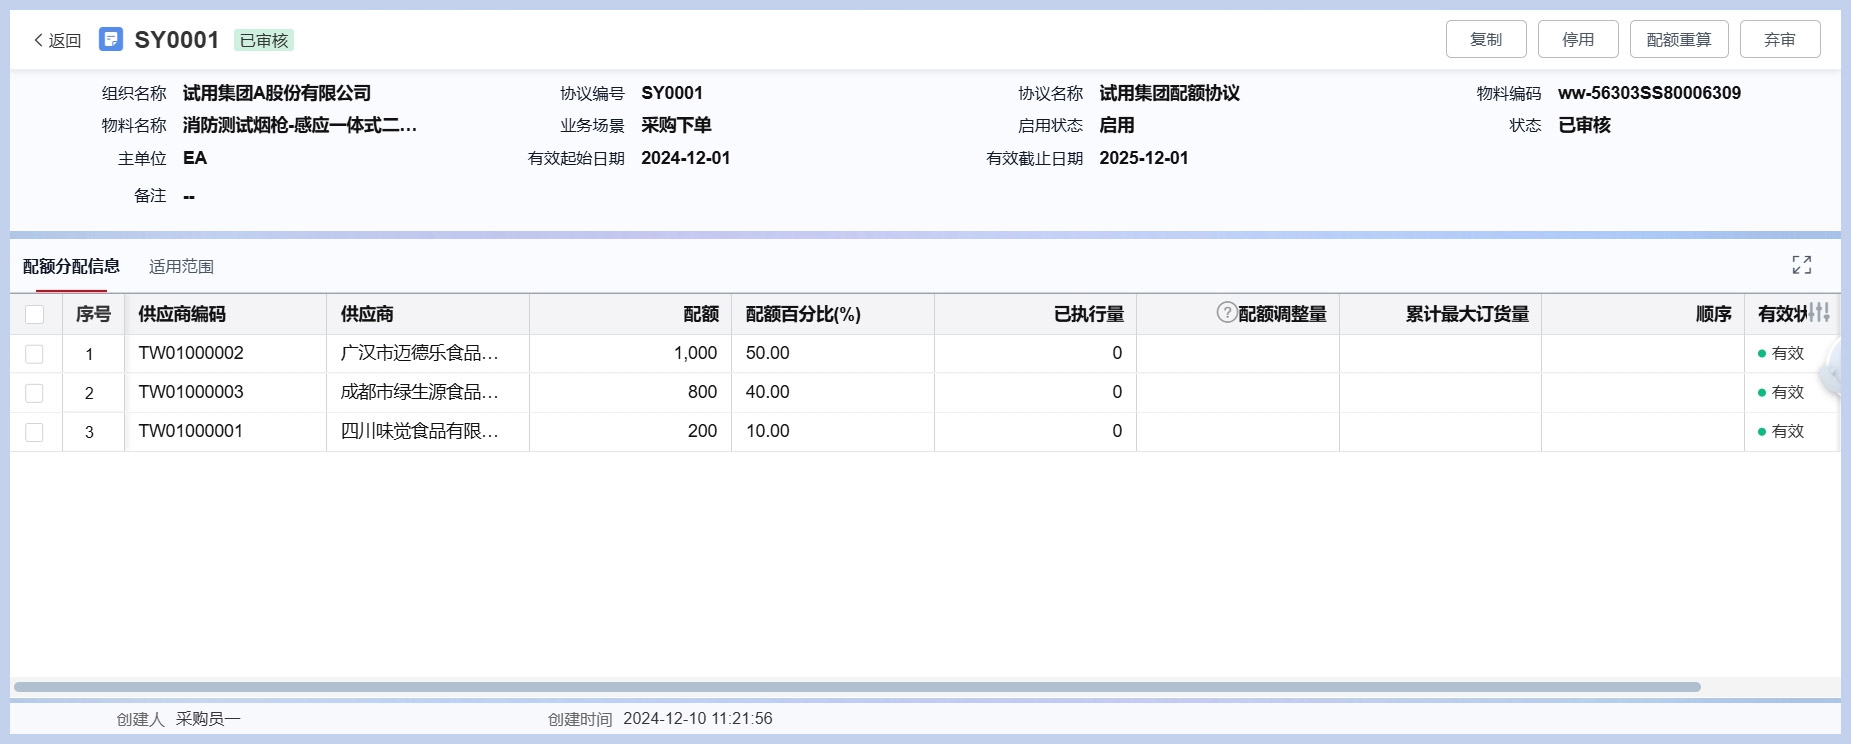1851x744 pixels.
Task: Check the row for supplier TW01000002
Action: [35, 354]
